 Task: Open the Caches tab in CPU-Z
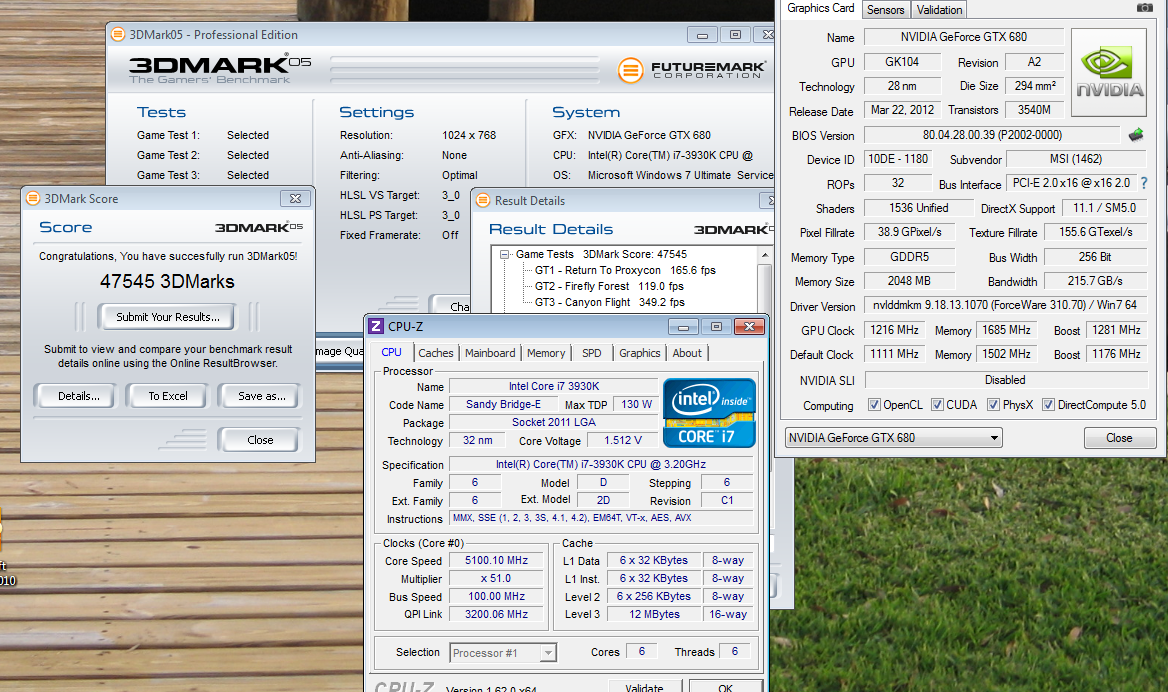(435, 353)
